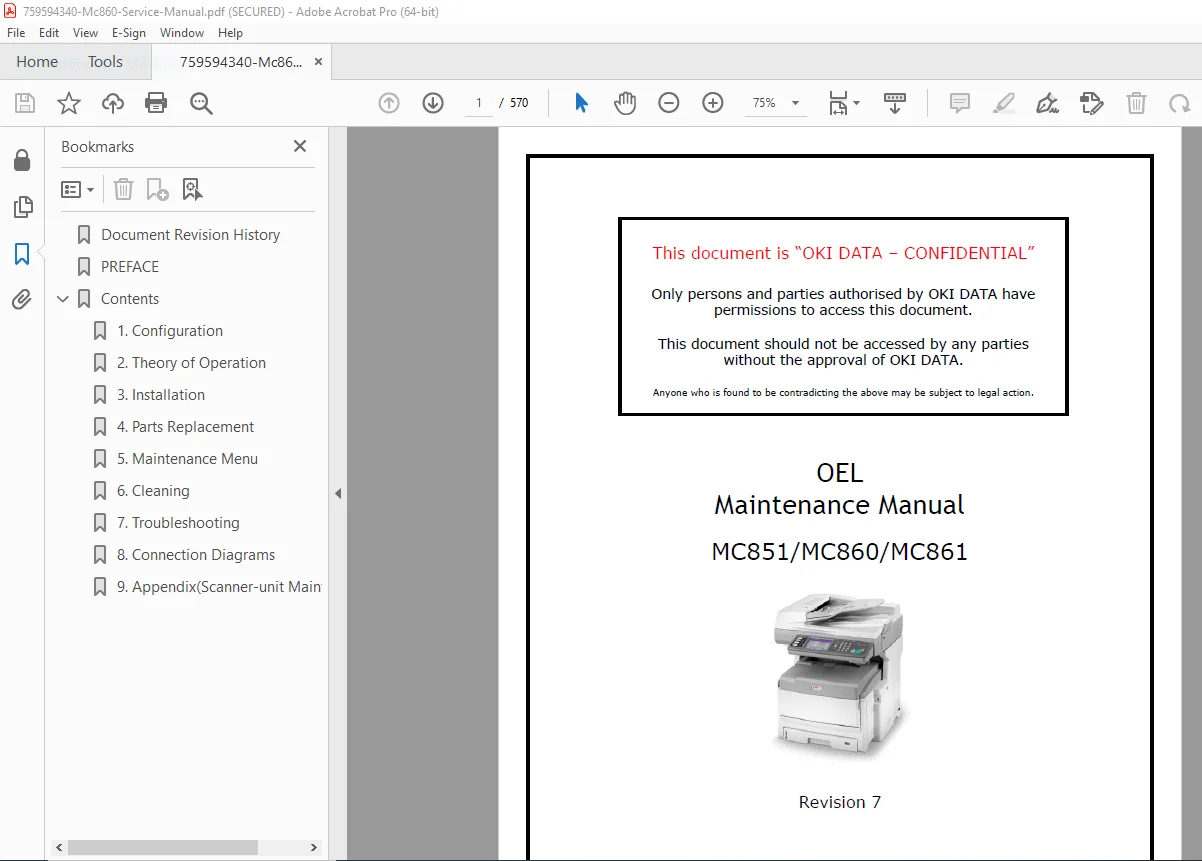Screen dimensions: 1202x861
Task: Go to 3. Installation bookmark
Action: pos(161,395)
